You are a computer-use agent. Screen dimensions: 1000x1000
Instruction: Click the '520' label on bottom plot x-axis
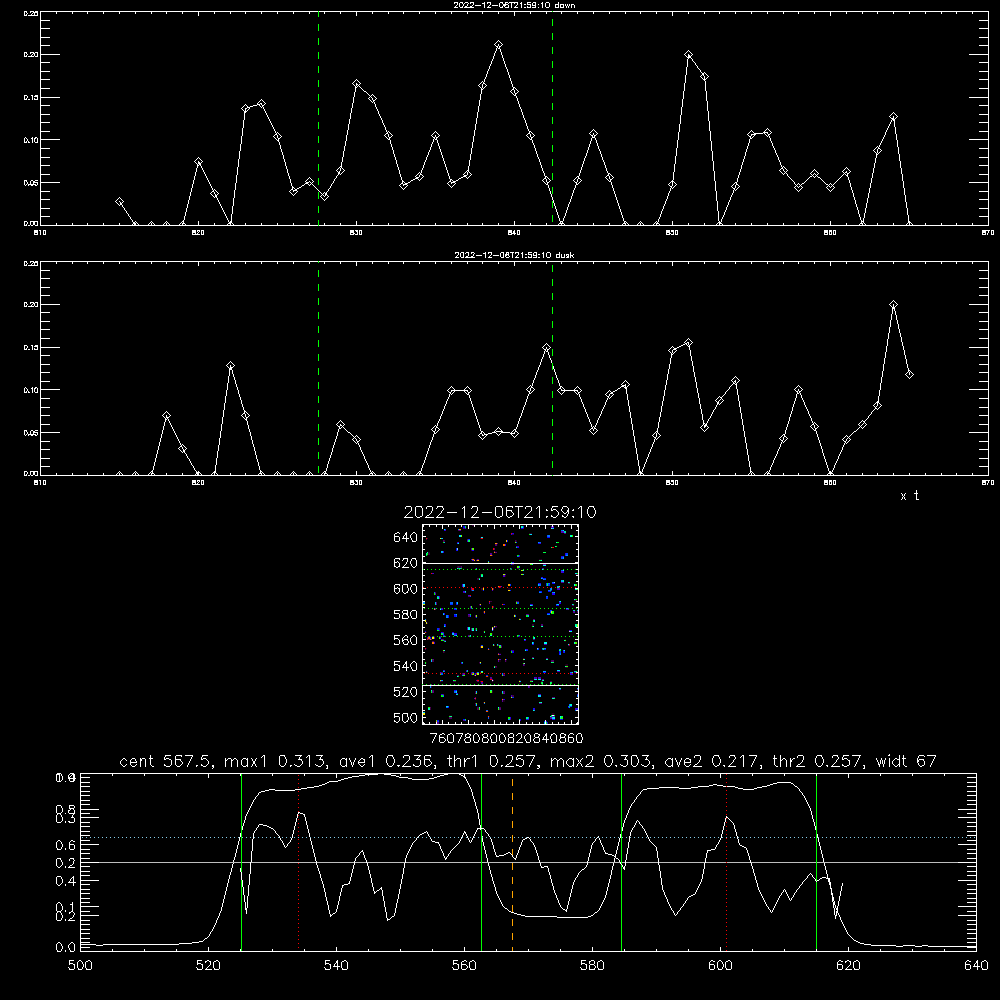coord(209,966)
